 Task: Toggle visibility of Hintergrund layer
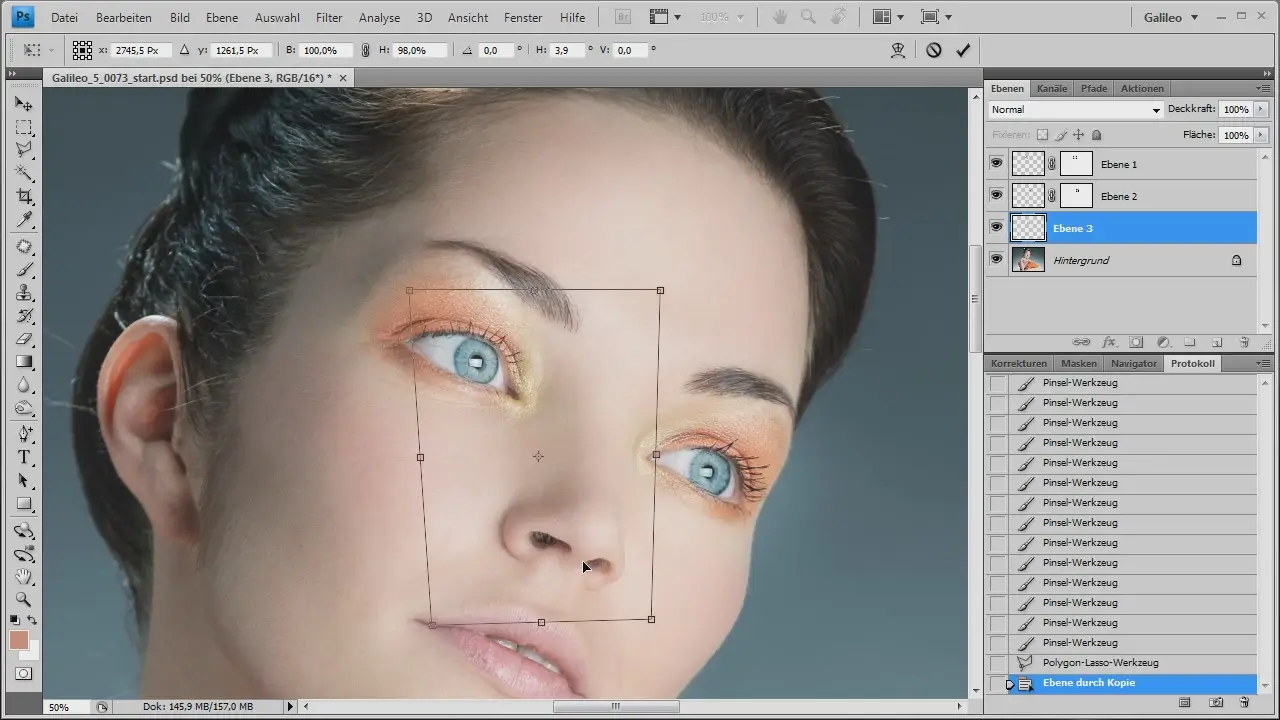996,259
